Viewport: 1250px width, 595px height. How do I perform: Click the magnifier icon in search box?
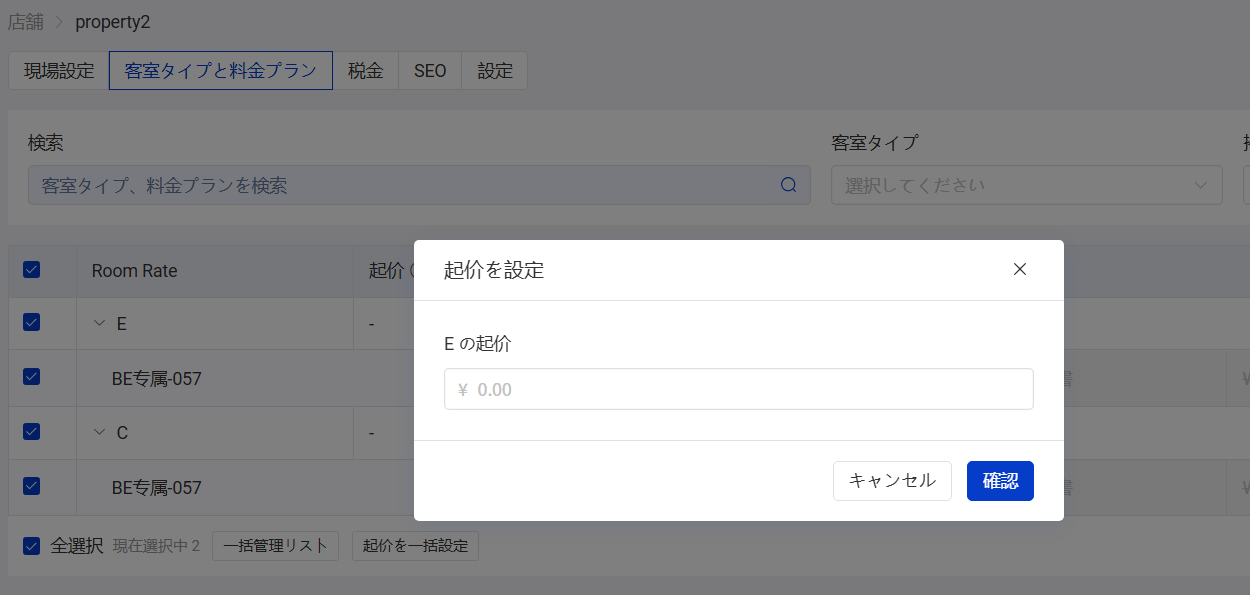pyautogui.click(x=788, y=185)
